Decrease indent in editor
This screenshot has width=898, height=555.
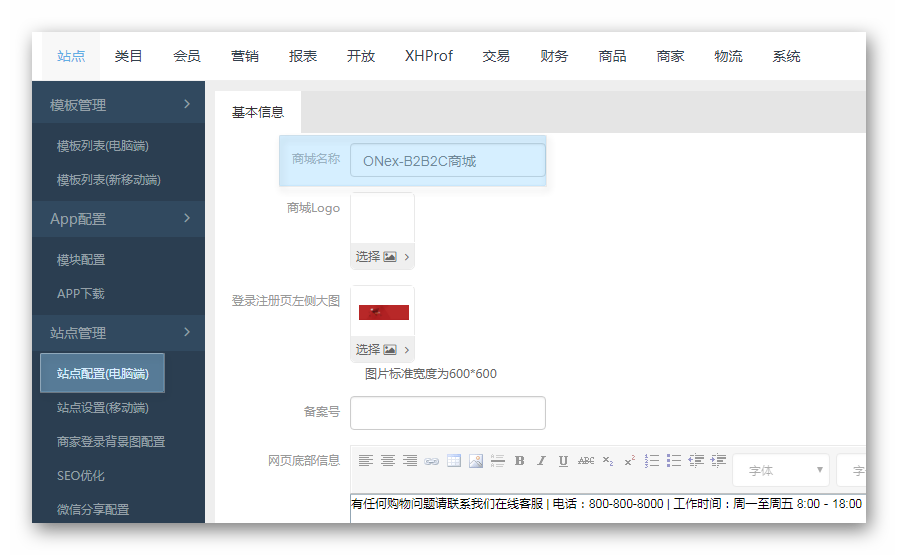pos(696,460)
